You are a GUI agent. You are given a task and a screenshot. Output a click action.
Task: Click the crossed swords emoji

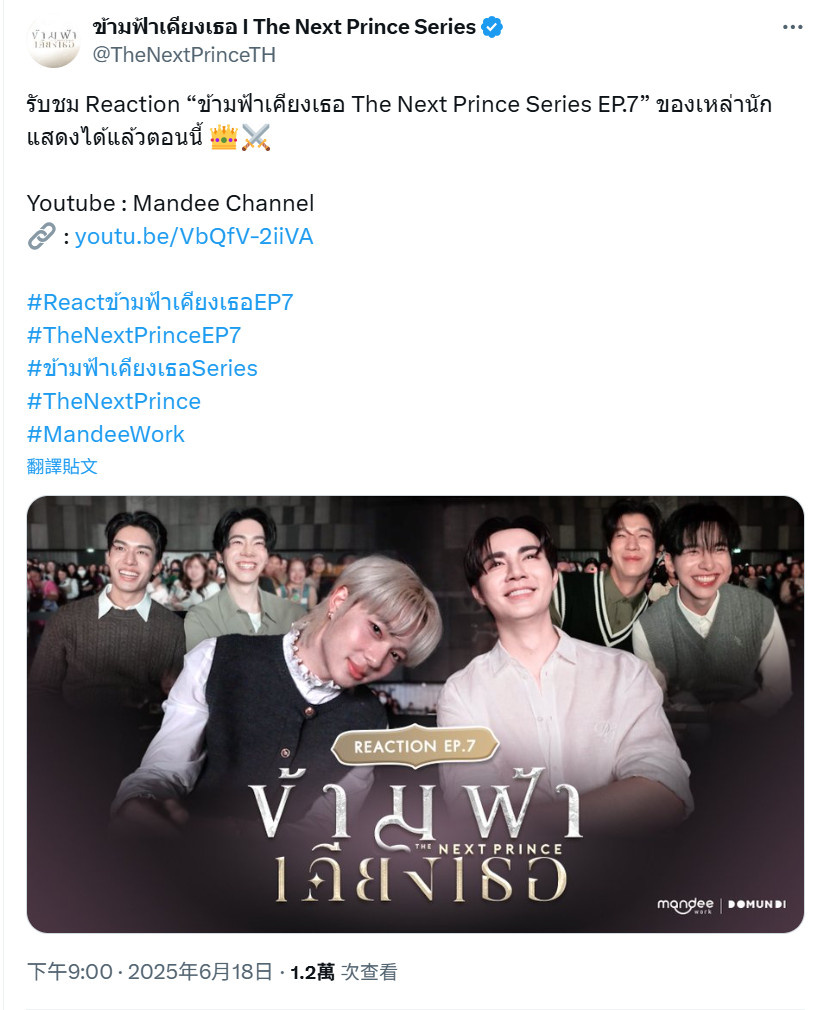[x=256, y=137]
